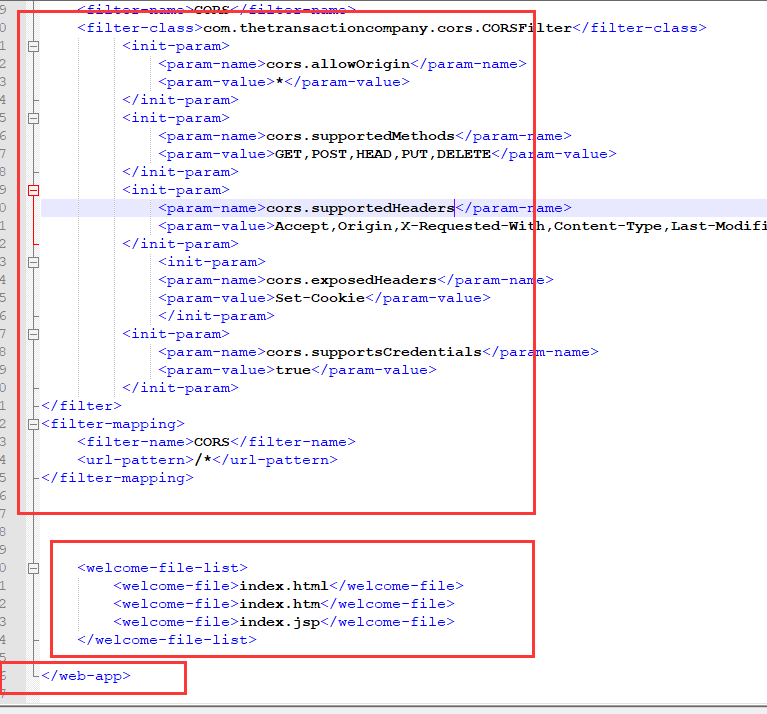Click the index.htm welcome-file entry

(x=284, y=604)
